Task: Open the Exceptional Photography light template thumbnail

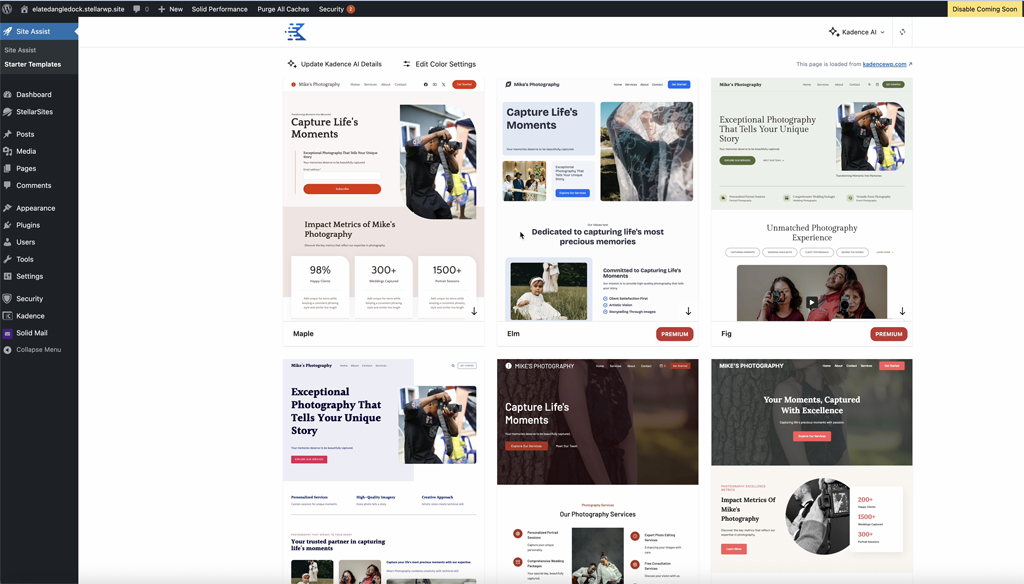Action: coord(383,471)
